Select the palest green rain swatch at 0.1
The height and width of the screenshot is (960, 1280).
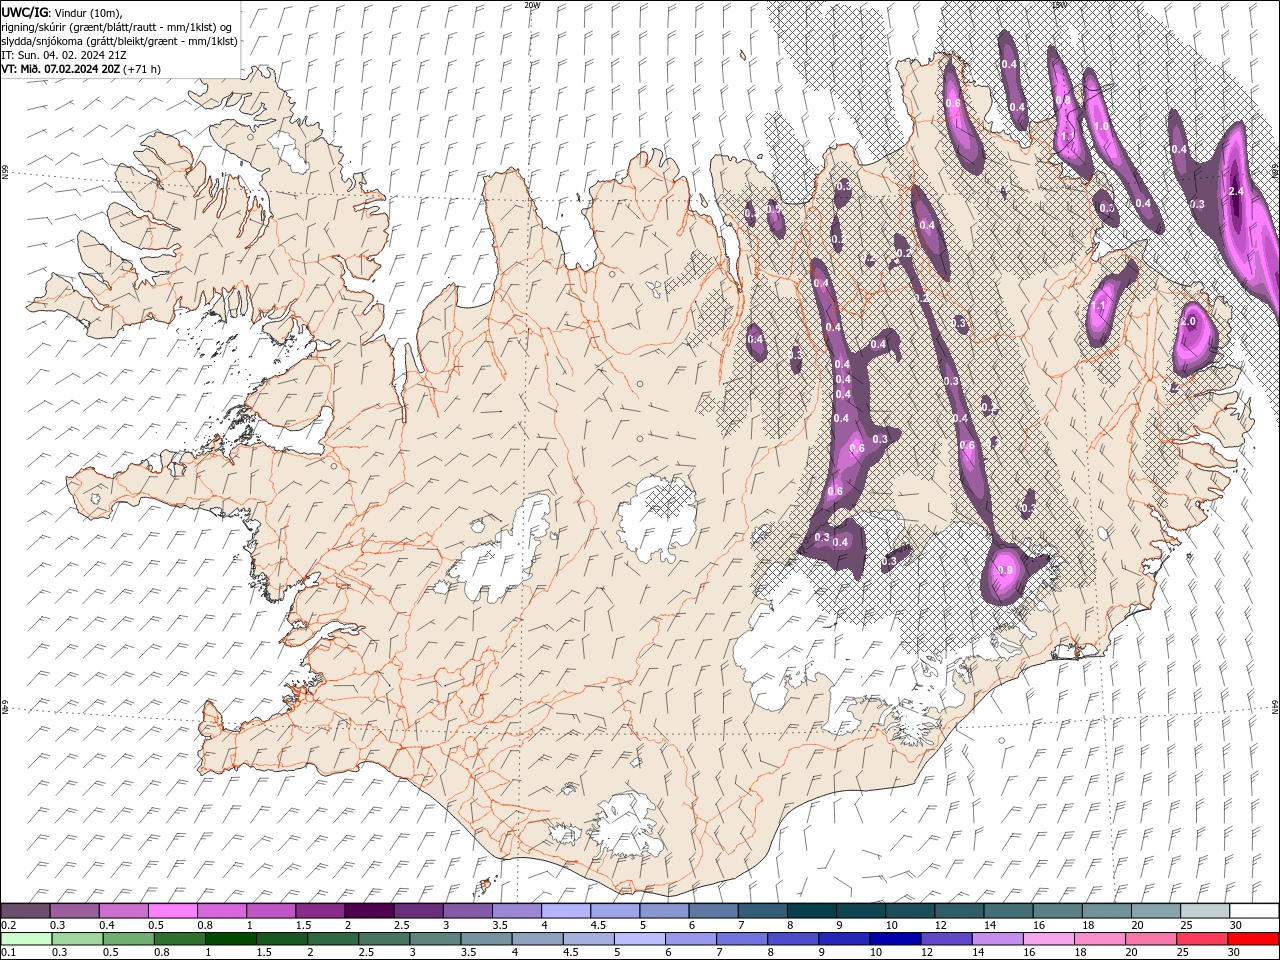26,939
